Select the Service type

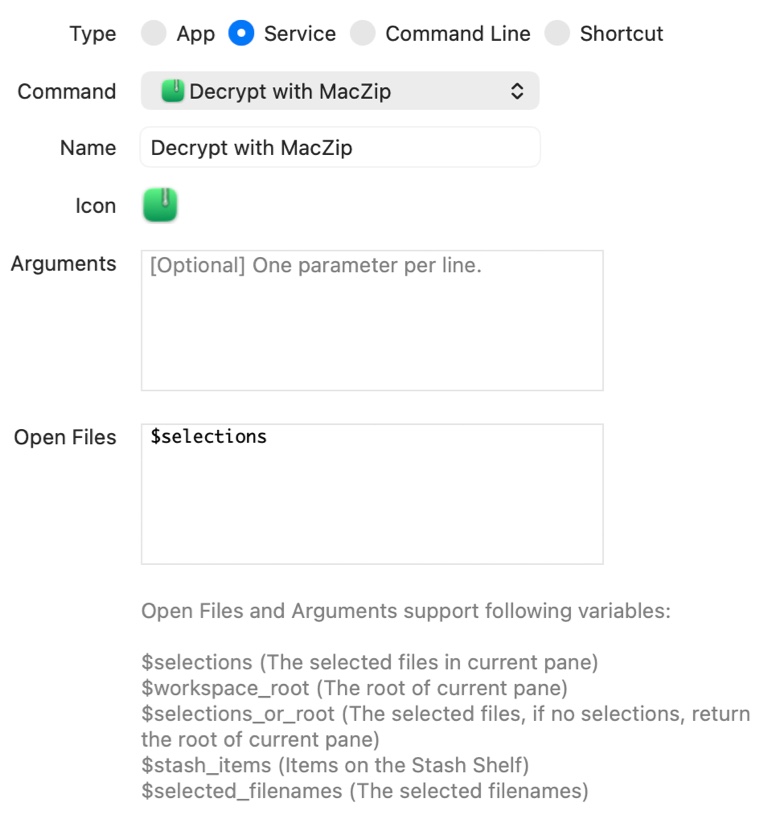pos(241,33)
